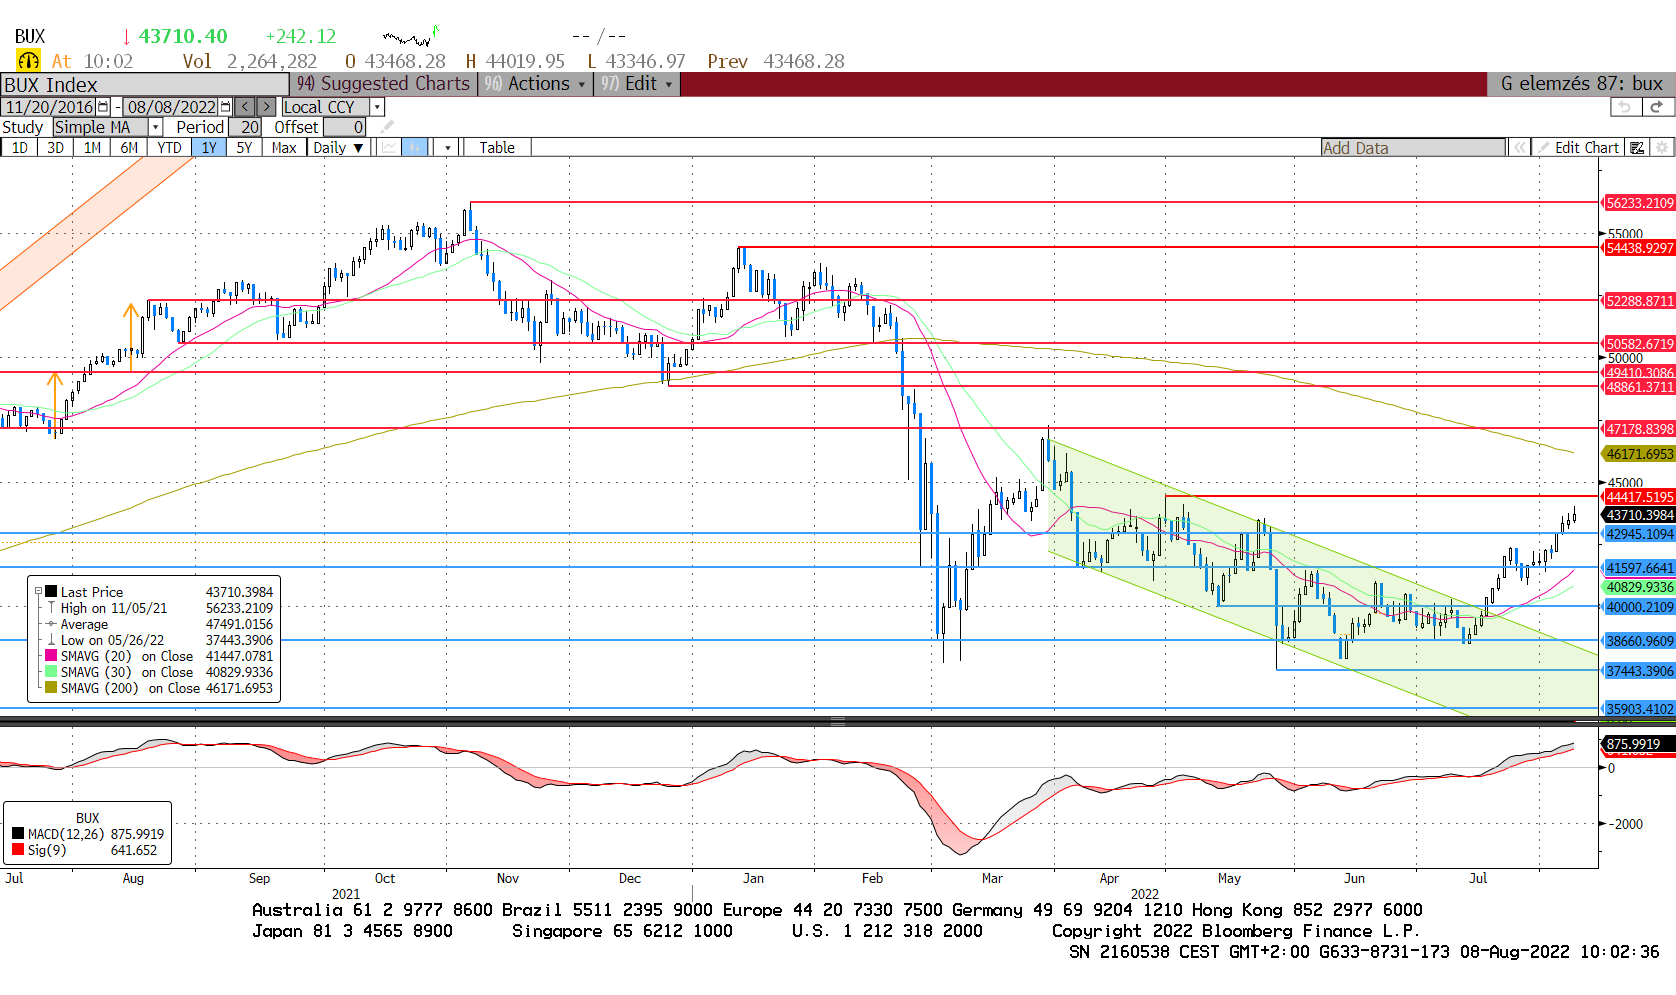The width and height of the screenshot is (1676, 995).
Task: Click the SMAVG (20) magenta color swatch
Action: 51,656
